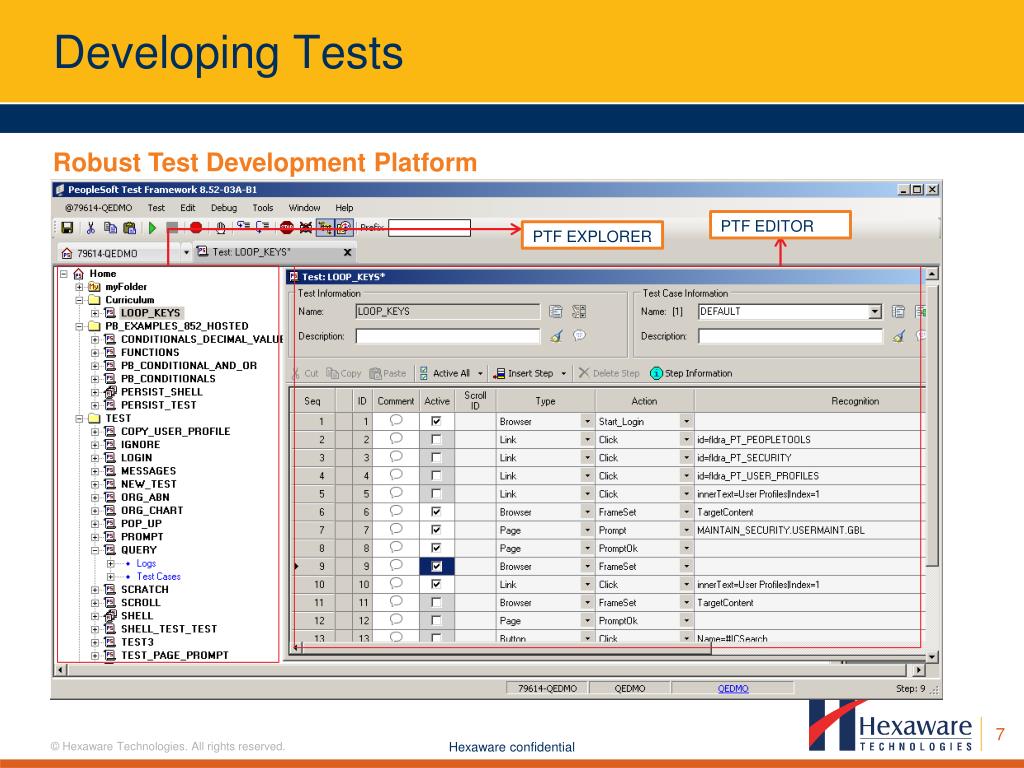Check Active checkbox for step 5
1024x768 pixels.
[436, 494]
